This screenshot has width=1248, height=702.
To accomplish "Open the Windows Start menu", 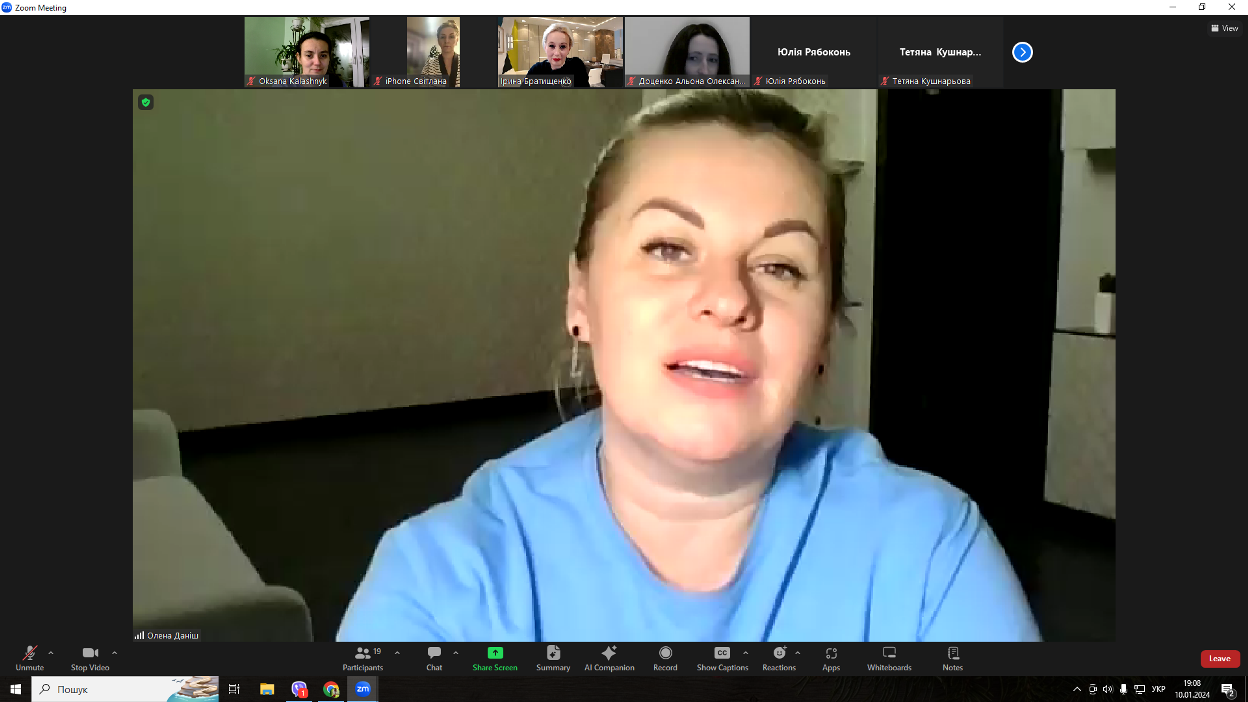I will pos(15,689).
